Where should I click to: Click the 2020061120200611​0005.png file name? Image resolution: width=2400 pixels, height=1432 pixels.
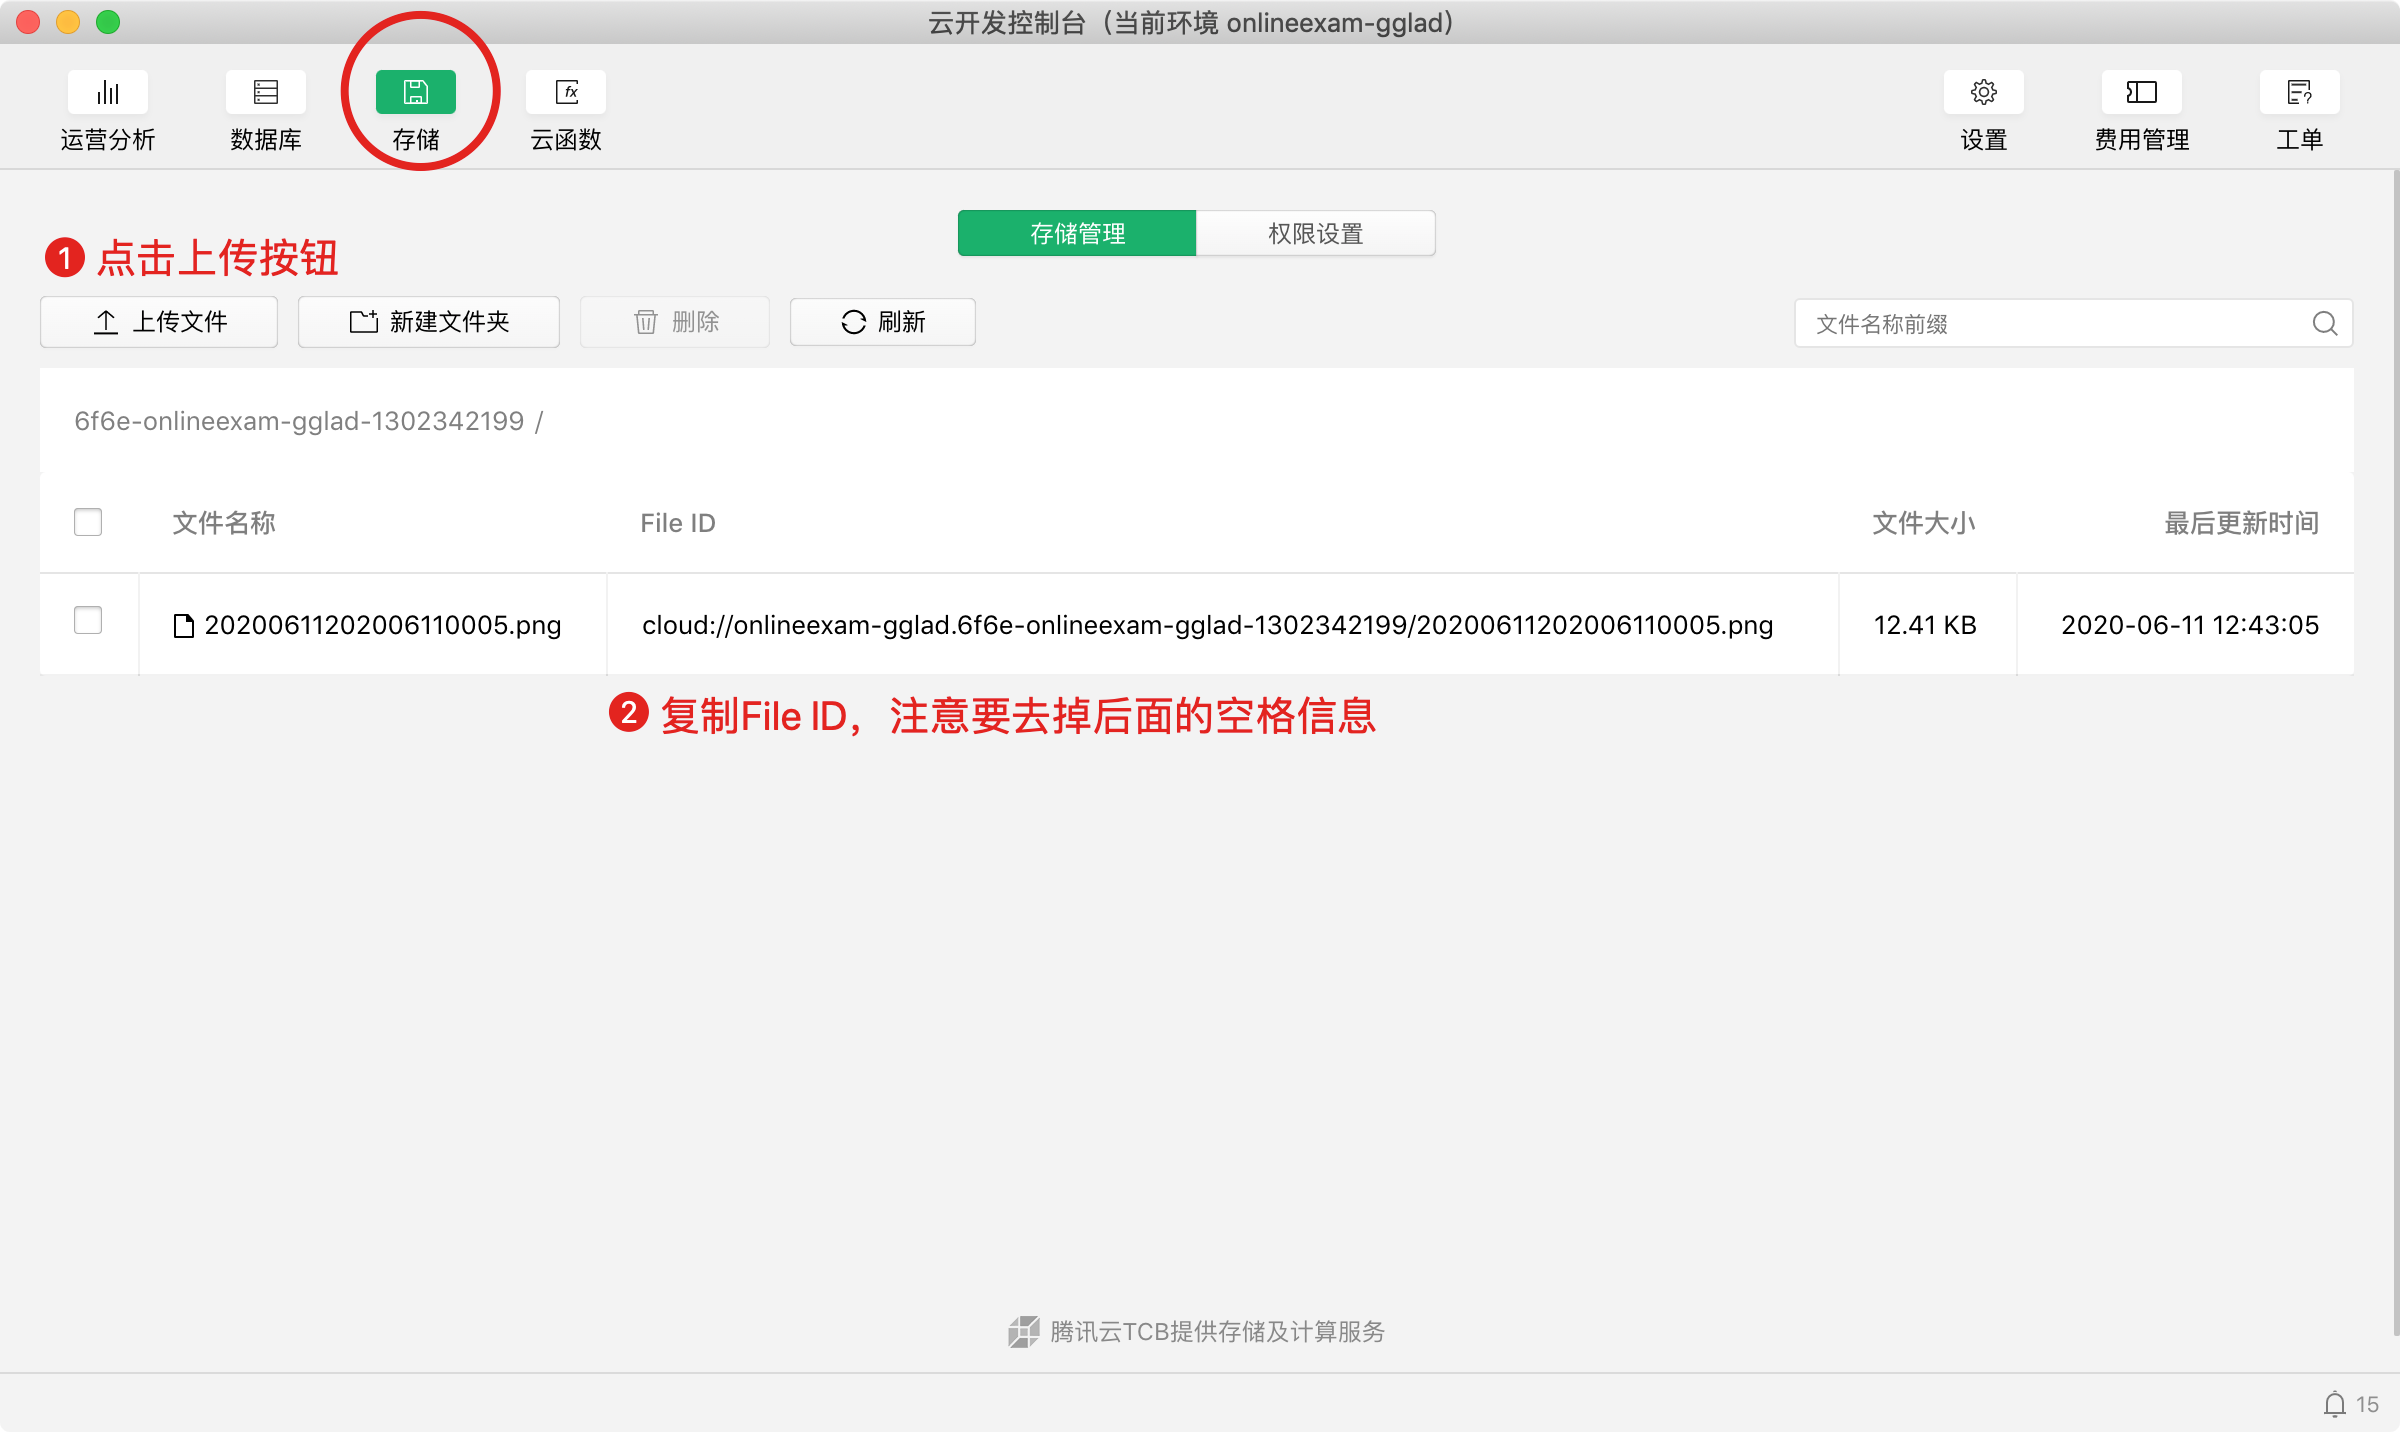click(x=382, y=625)
